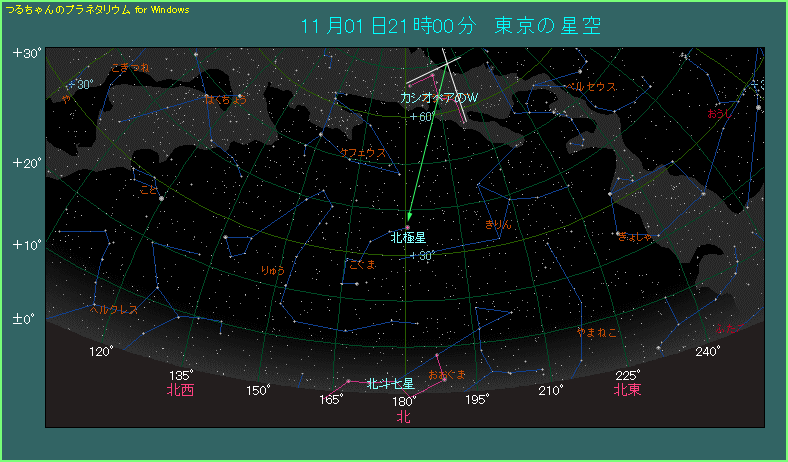This screenshot has width=788, height=462.
Task: Click the 120° azimuth label
Action: (x=102, y=351)
